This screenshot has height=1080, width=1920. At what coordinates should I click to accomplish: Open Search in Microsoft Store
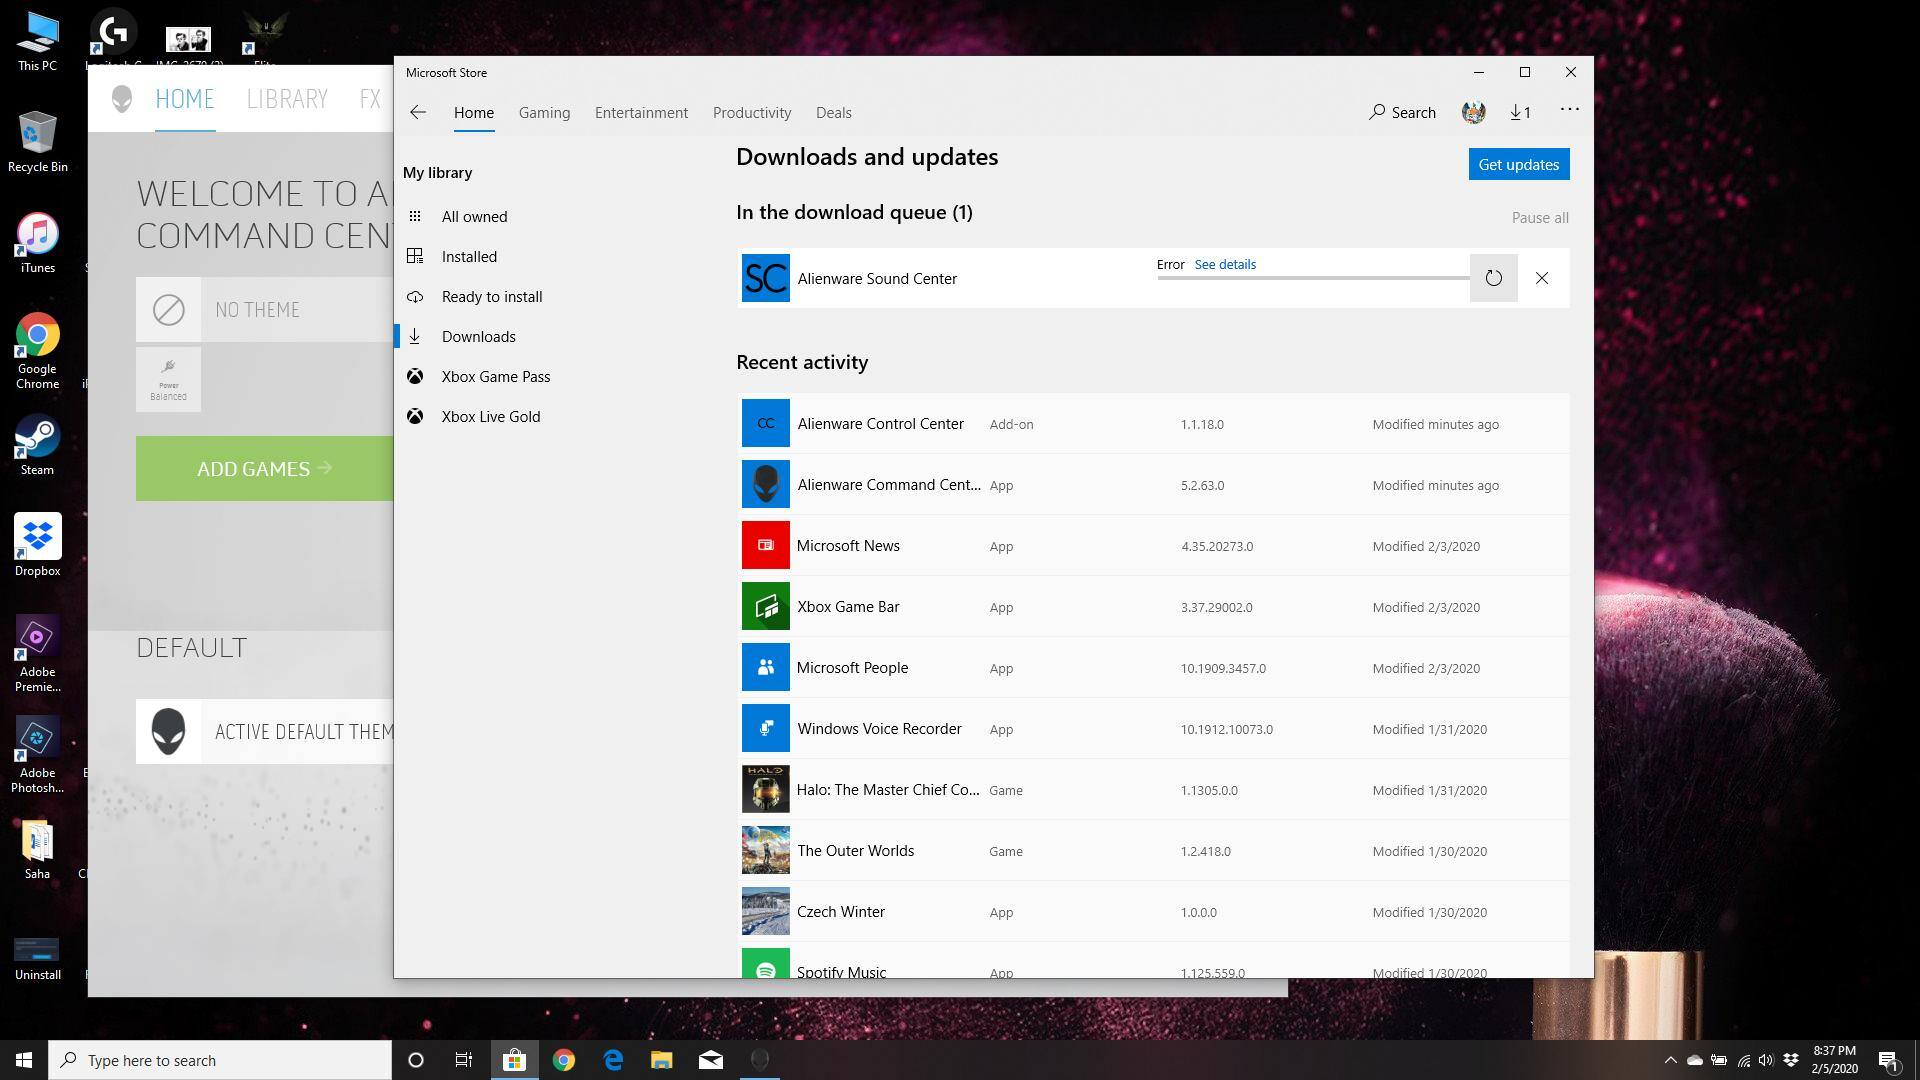[x=1402, y=112]
